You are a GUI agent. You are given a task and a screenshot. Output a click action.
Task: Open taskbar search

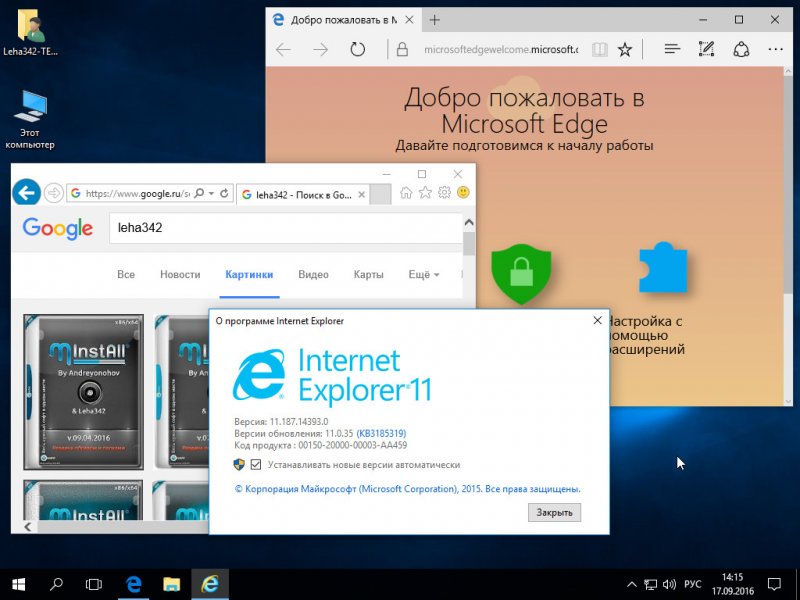56,584
